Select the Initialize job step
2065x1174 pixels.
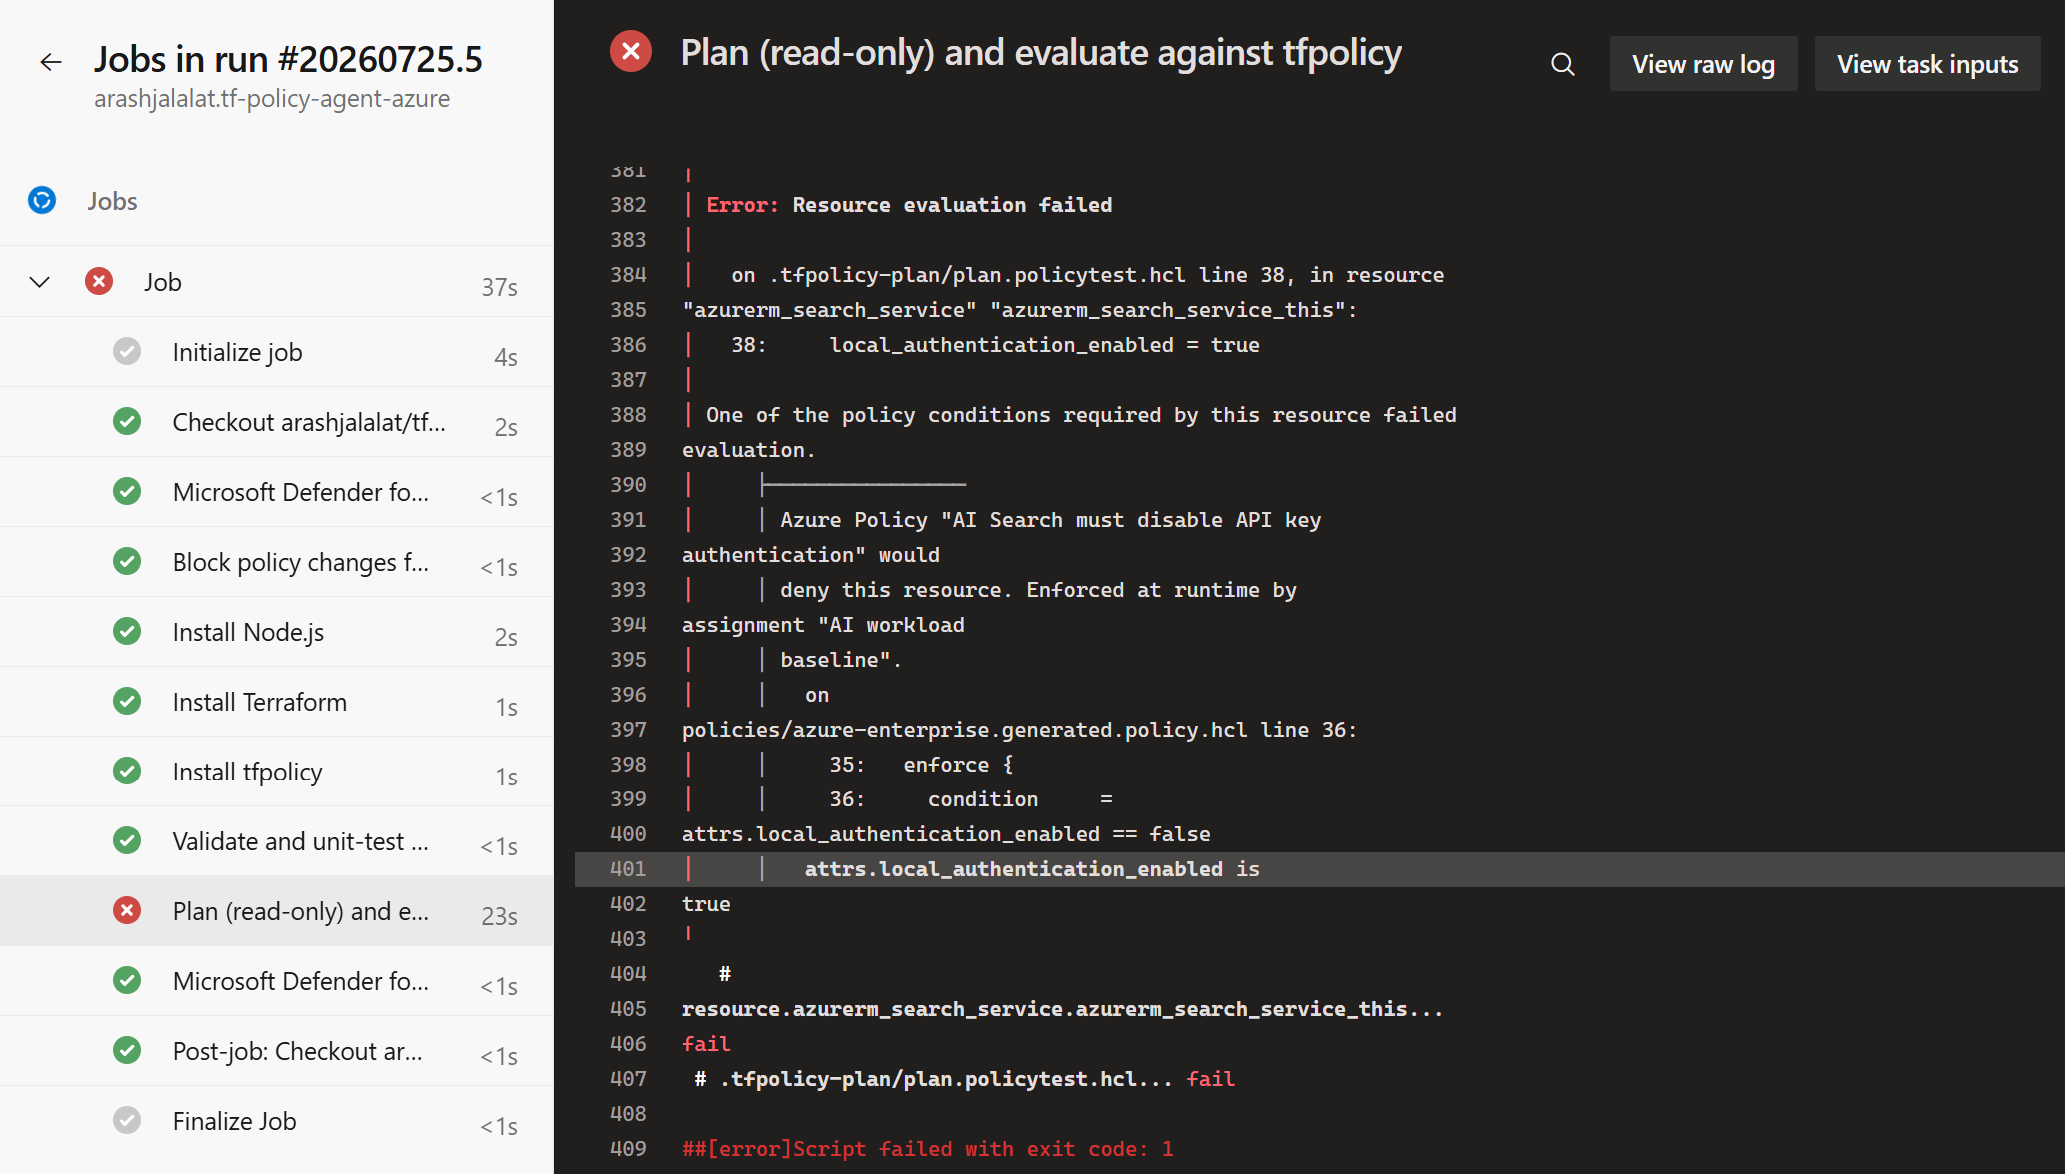pos(277,352)
